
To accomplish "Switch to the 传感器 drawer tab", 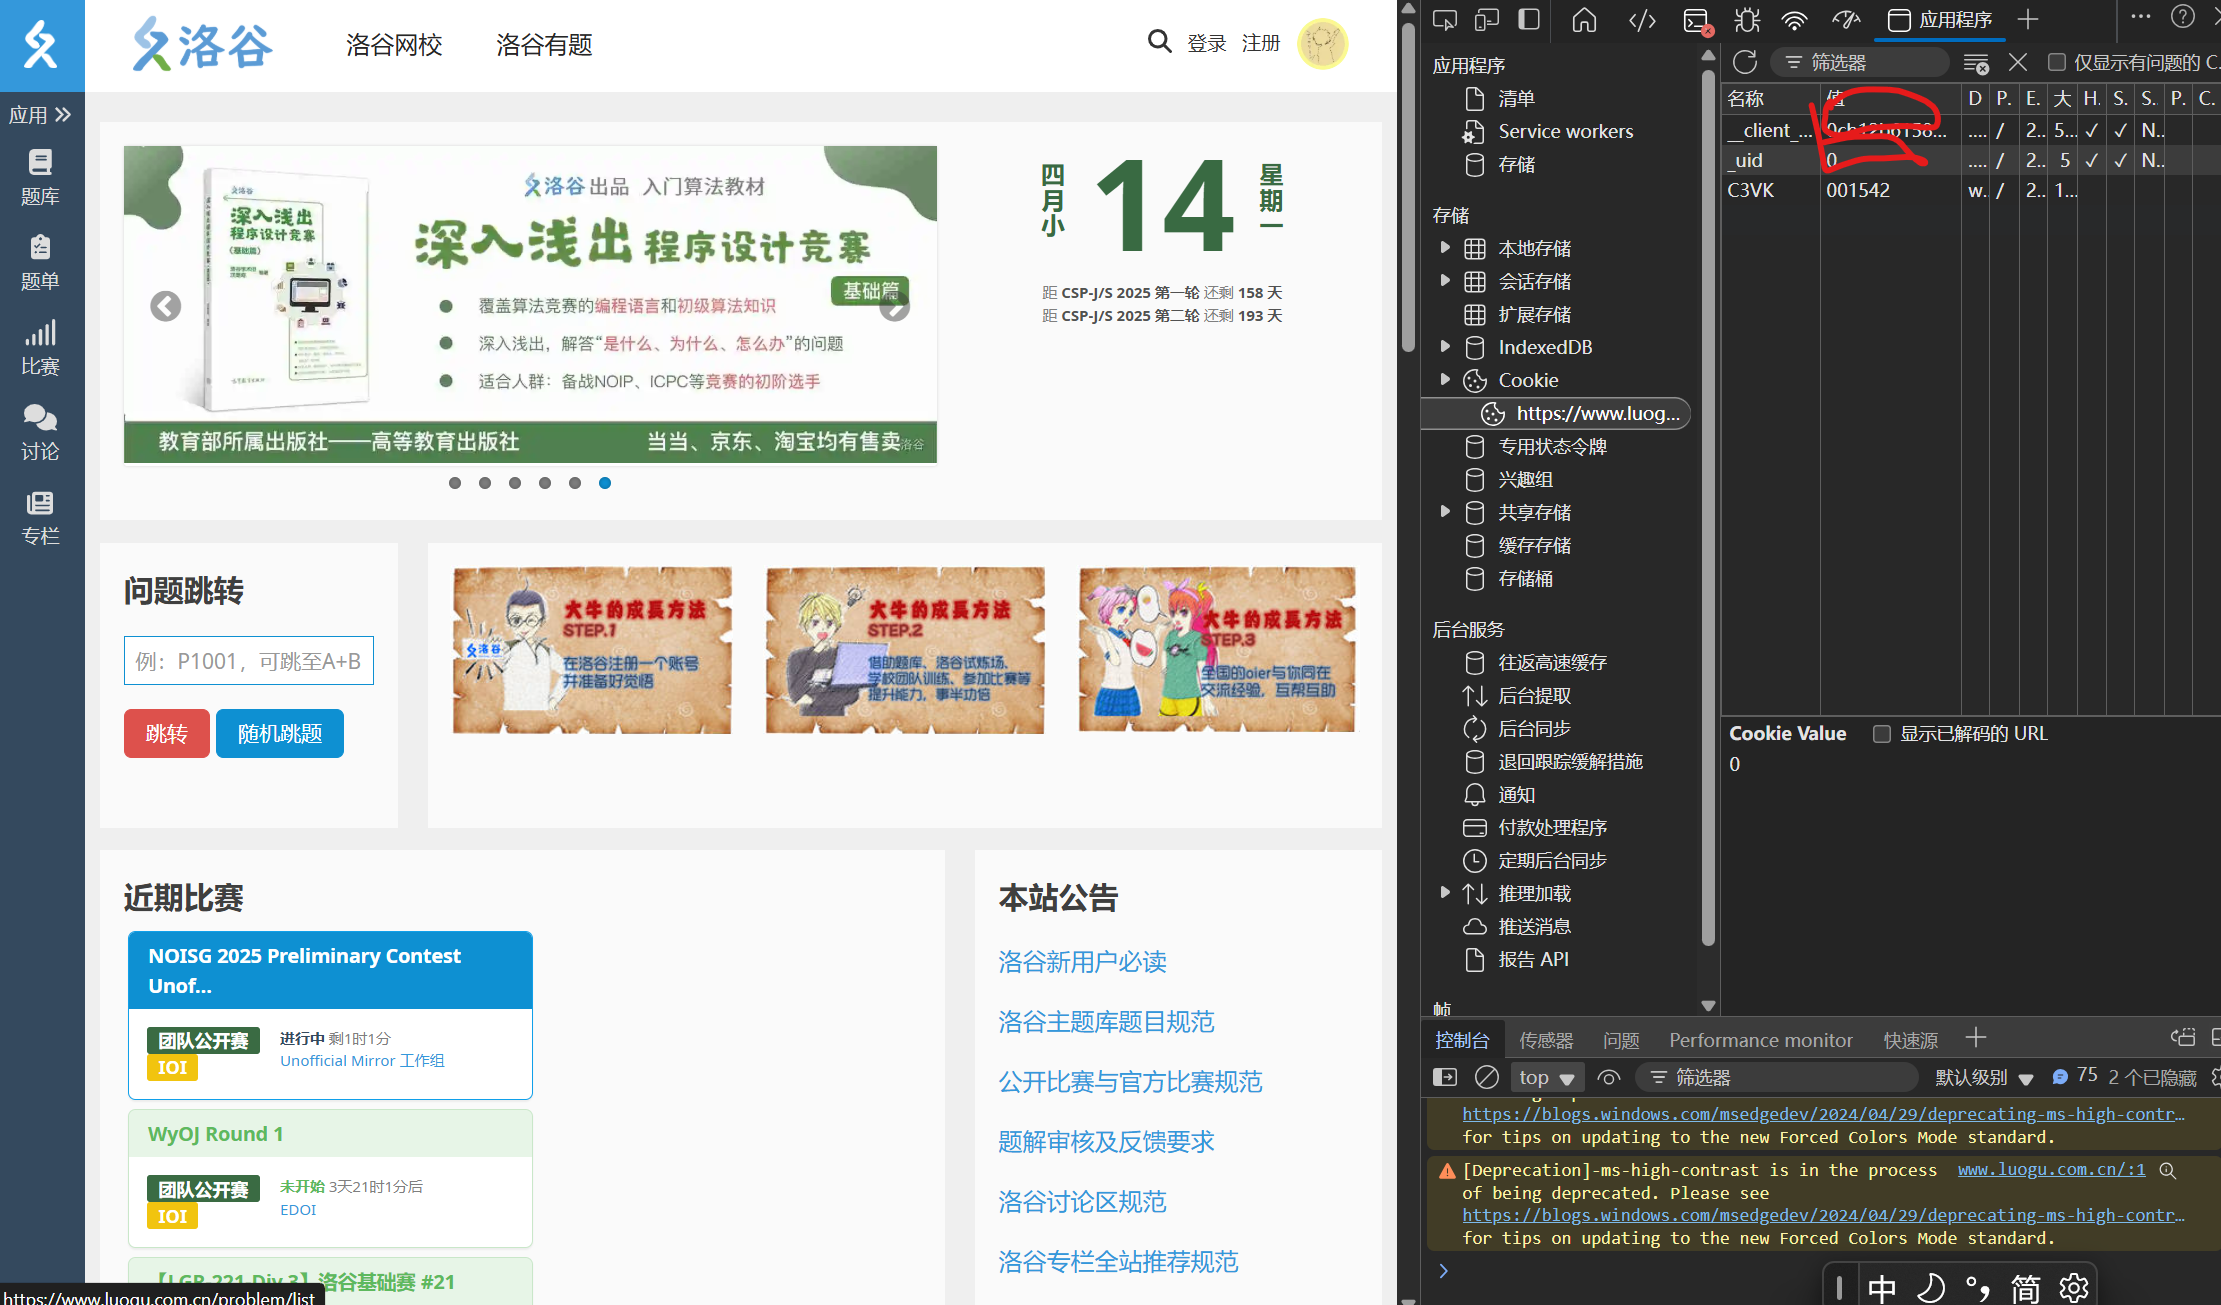I will click(x=1546, y=1040).
